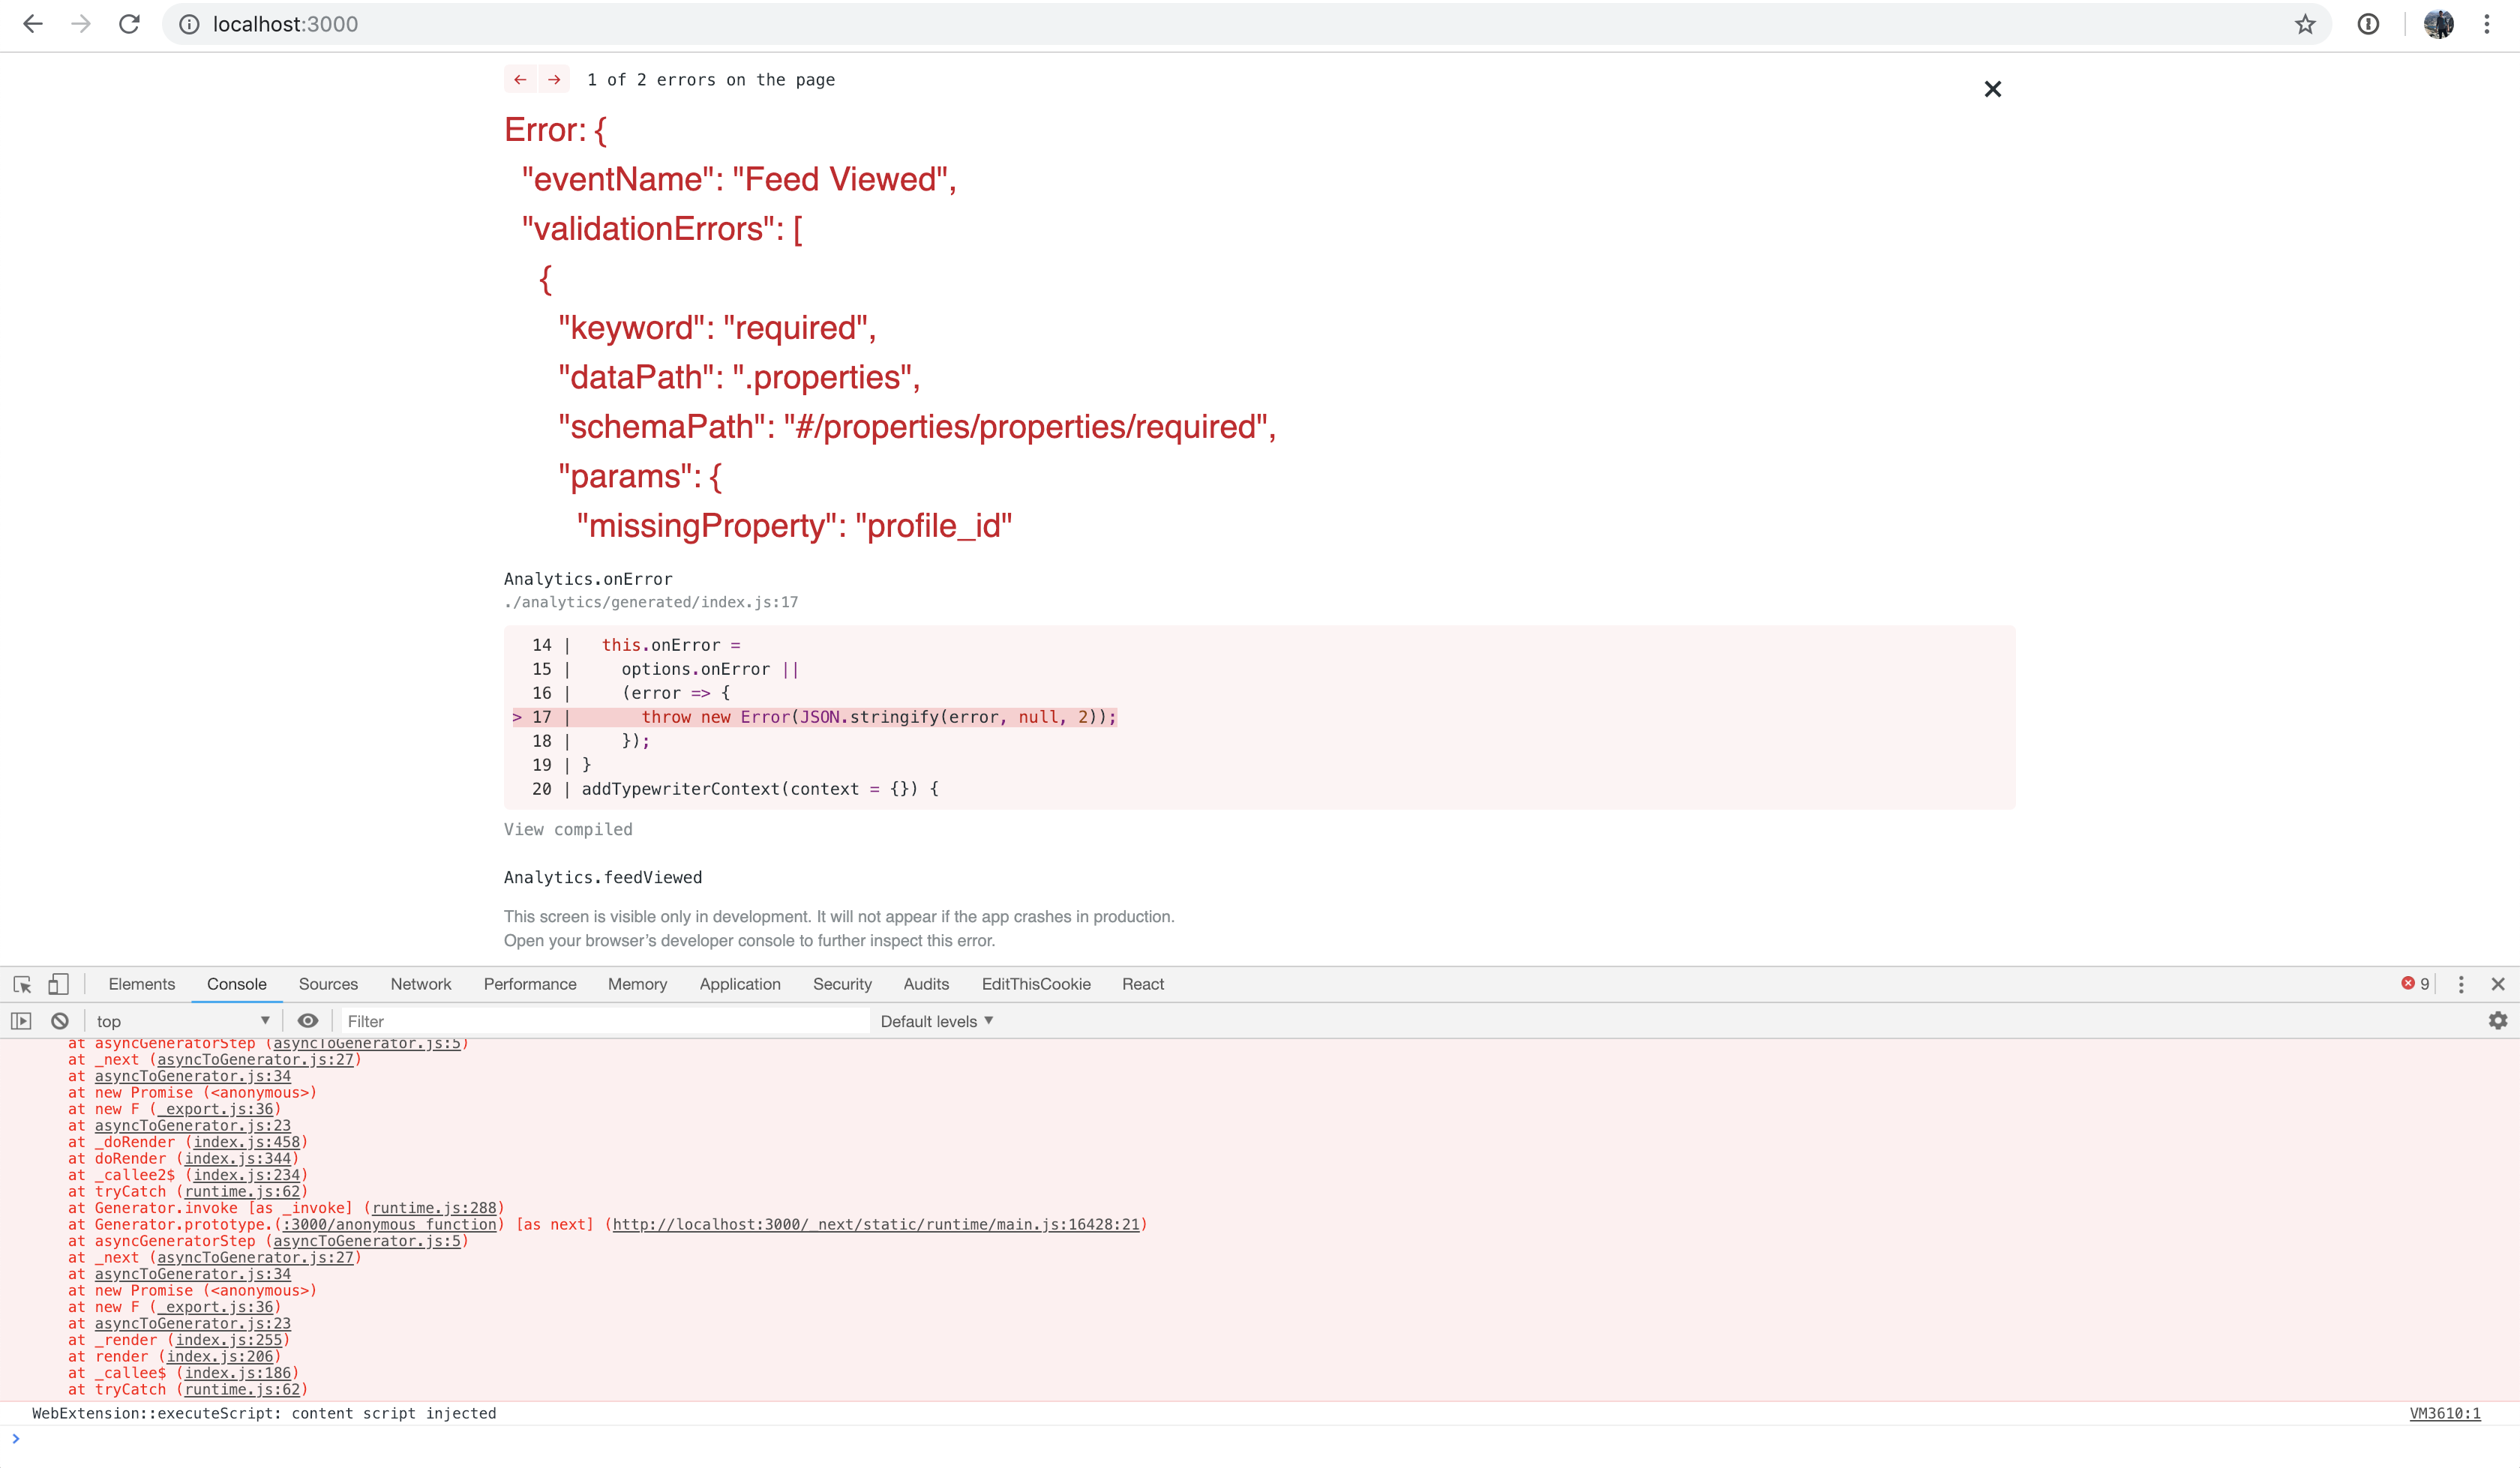2520x1468 pixels.
Task: Select the Console tab
Action: click(237, 984)
